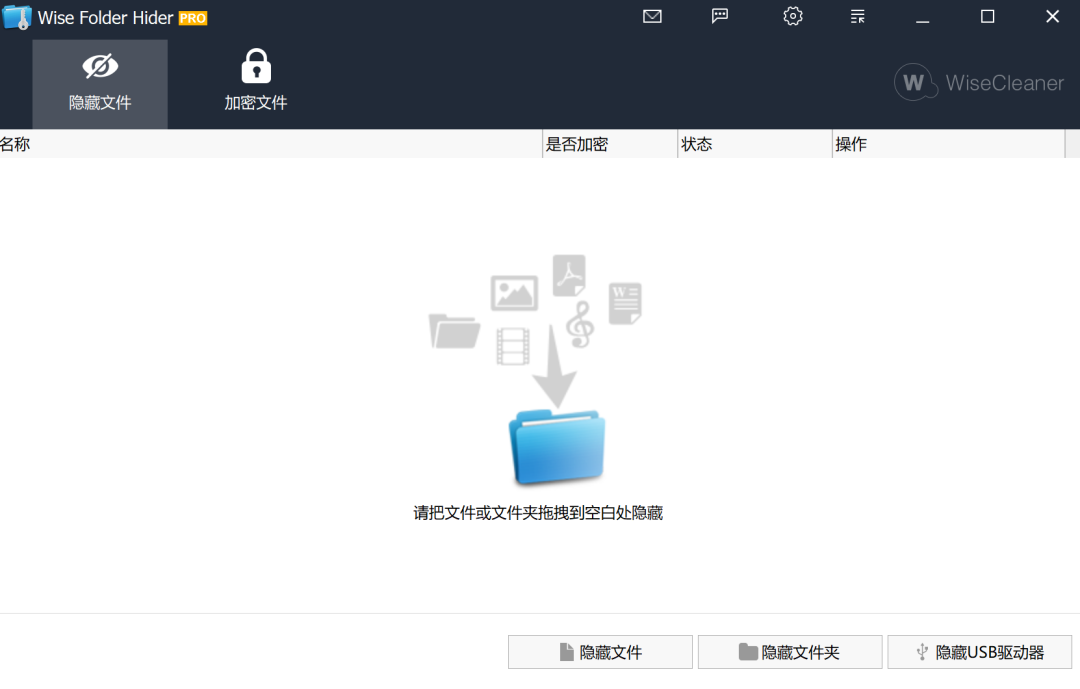The image size is (1080, 689).
Task: Click the WiseCleaner logo
Action: click(978, 83)
